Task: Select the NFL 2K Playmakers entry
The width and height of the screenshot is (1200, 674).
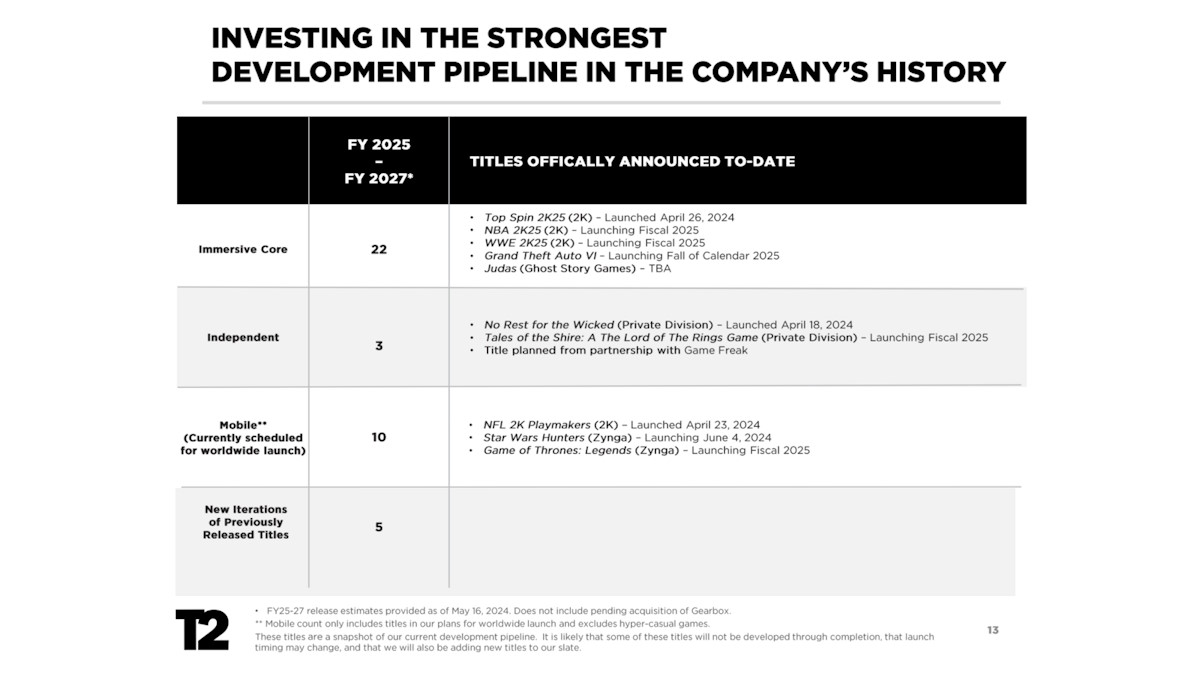Action: [621, 425]
